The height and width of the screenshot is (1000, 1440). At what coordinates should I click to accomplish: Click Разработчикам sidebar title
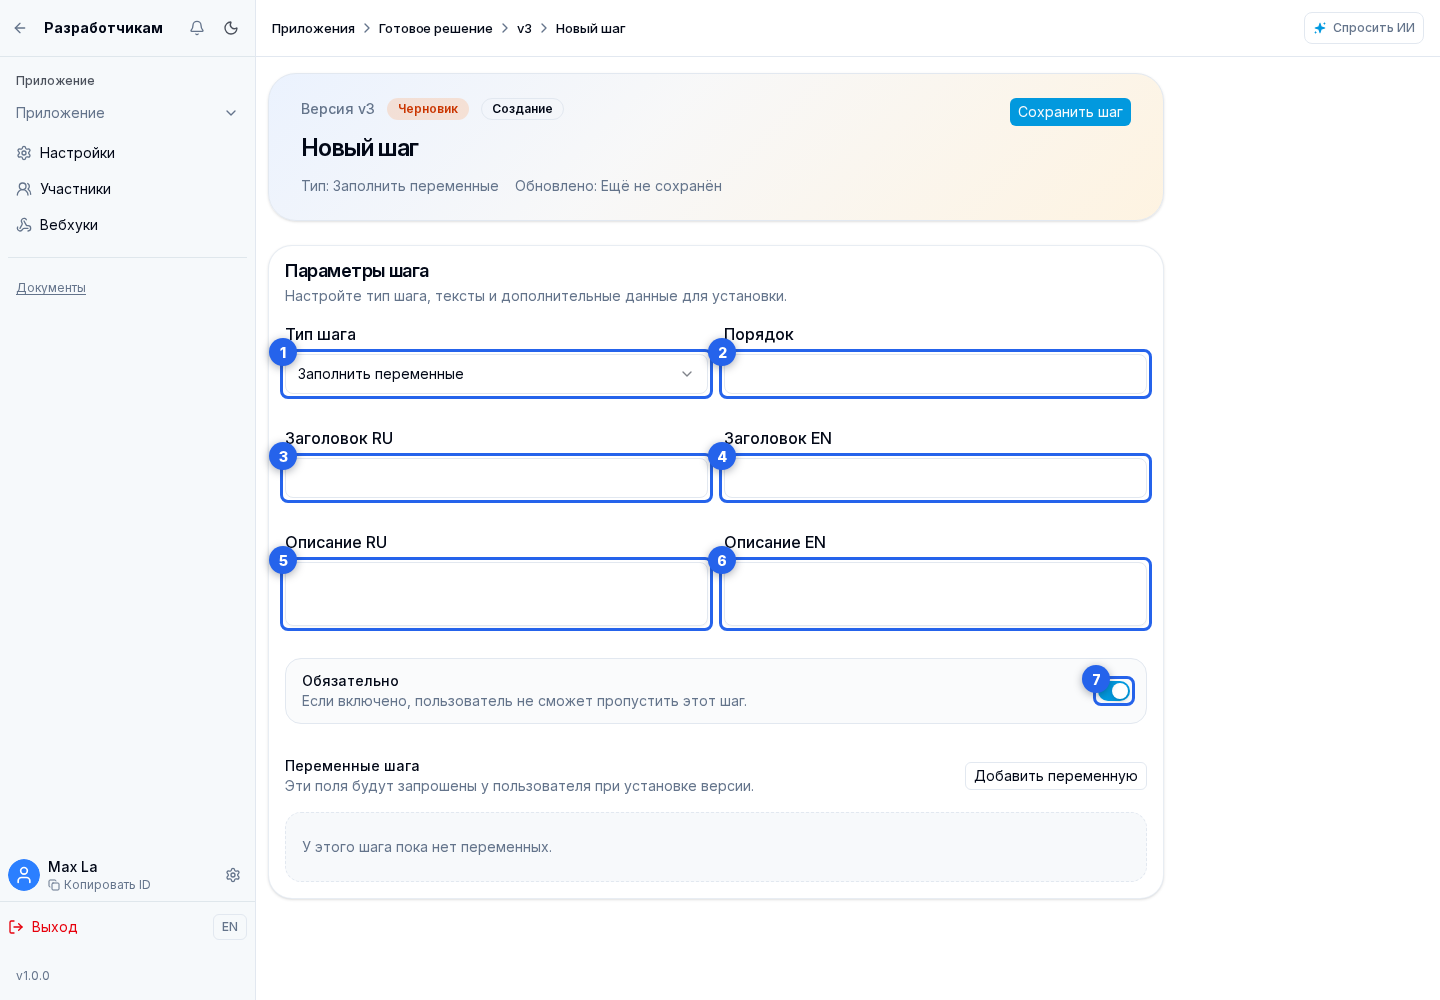coord(103,28)
